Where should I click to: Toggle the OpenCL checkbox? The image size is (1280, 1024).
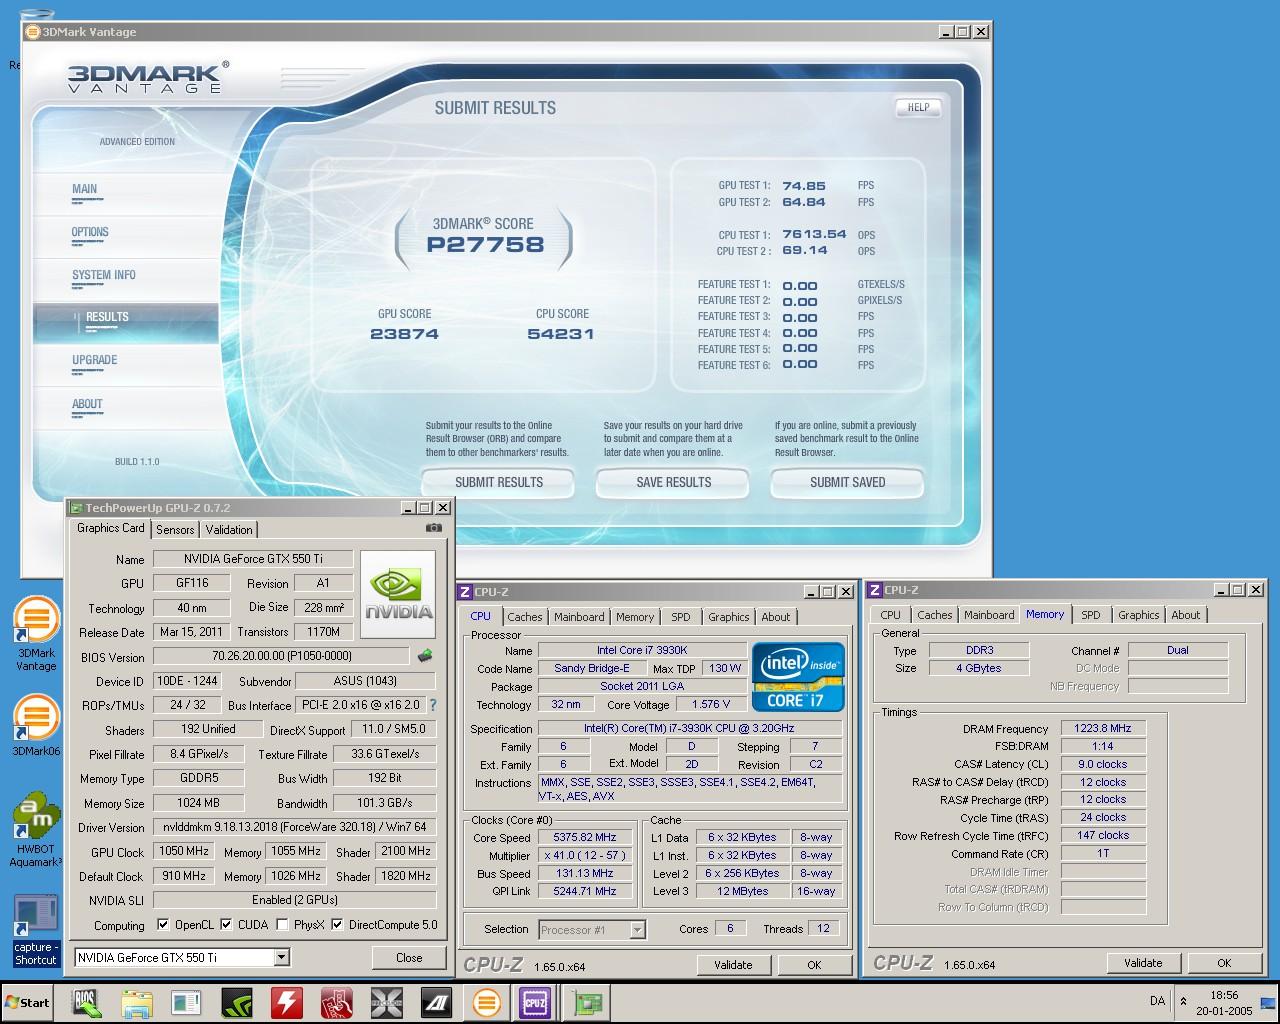coord(165,925)
